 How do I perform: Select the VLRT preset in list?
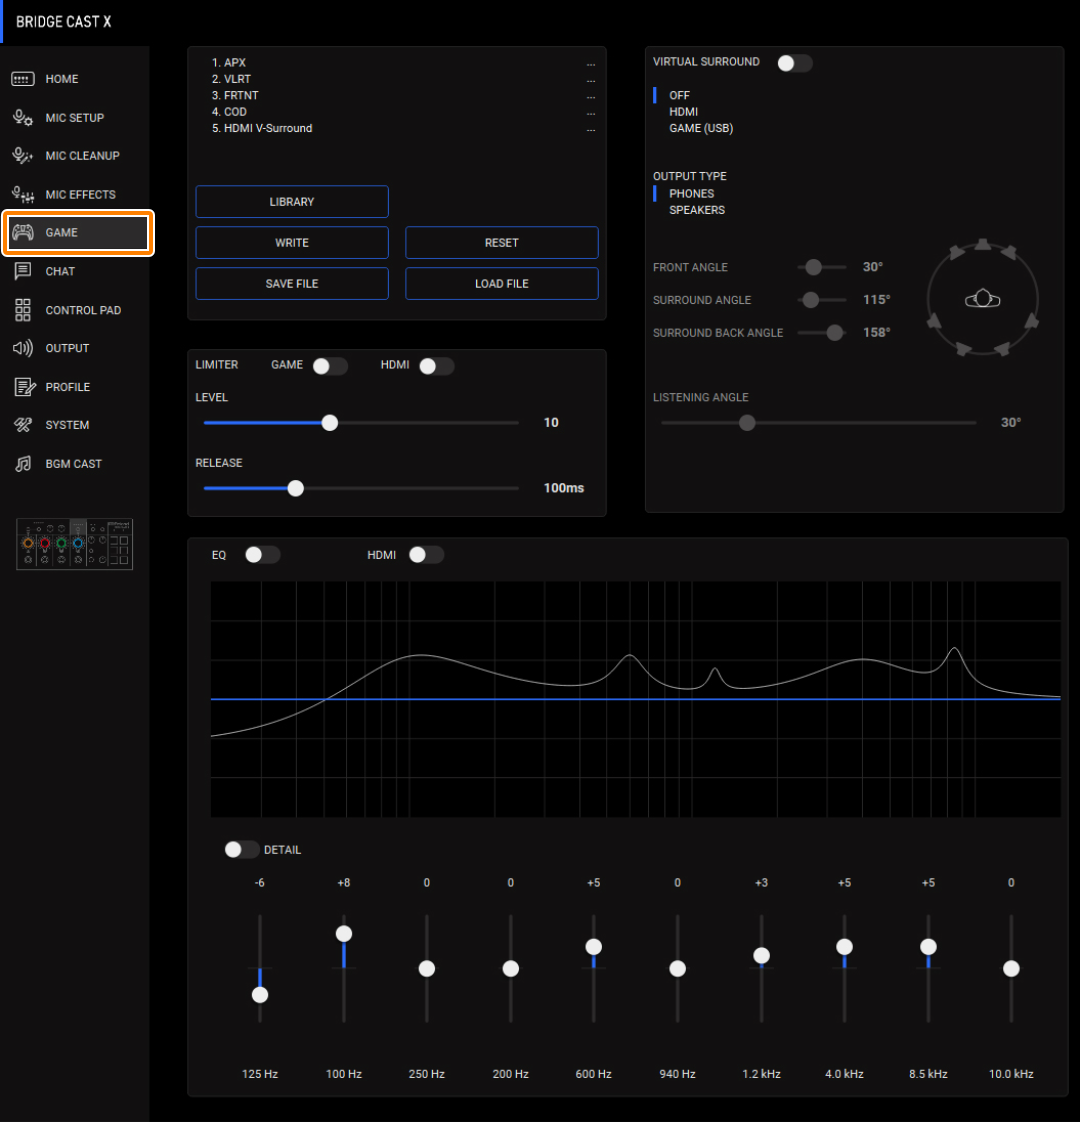[x=231, y=80]
